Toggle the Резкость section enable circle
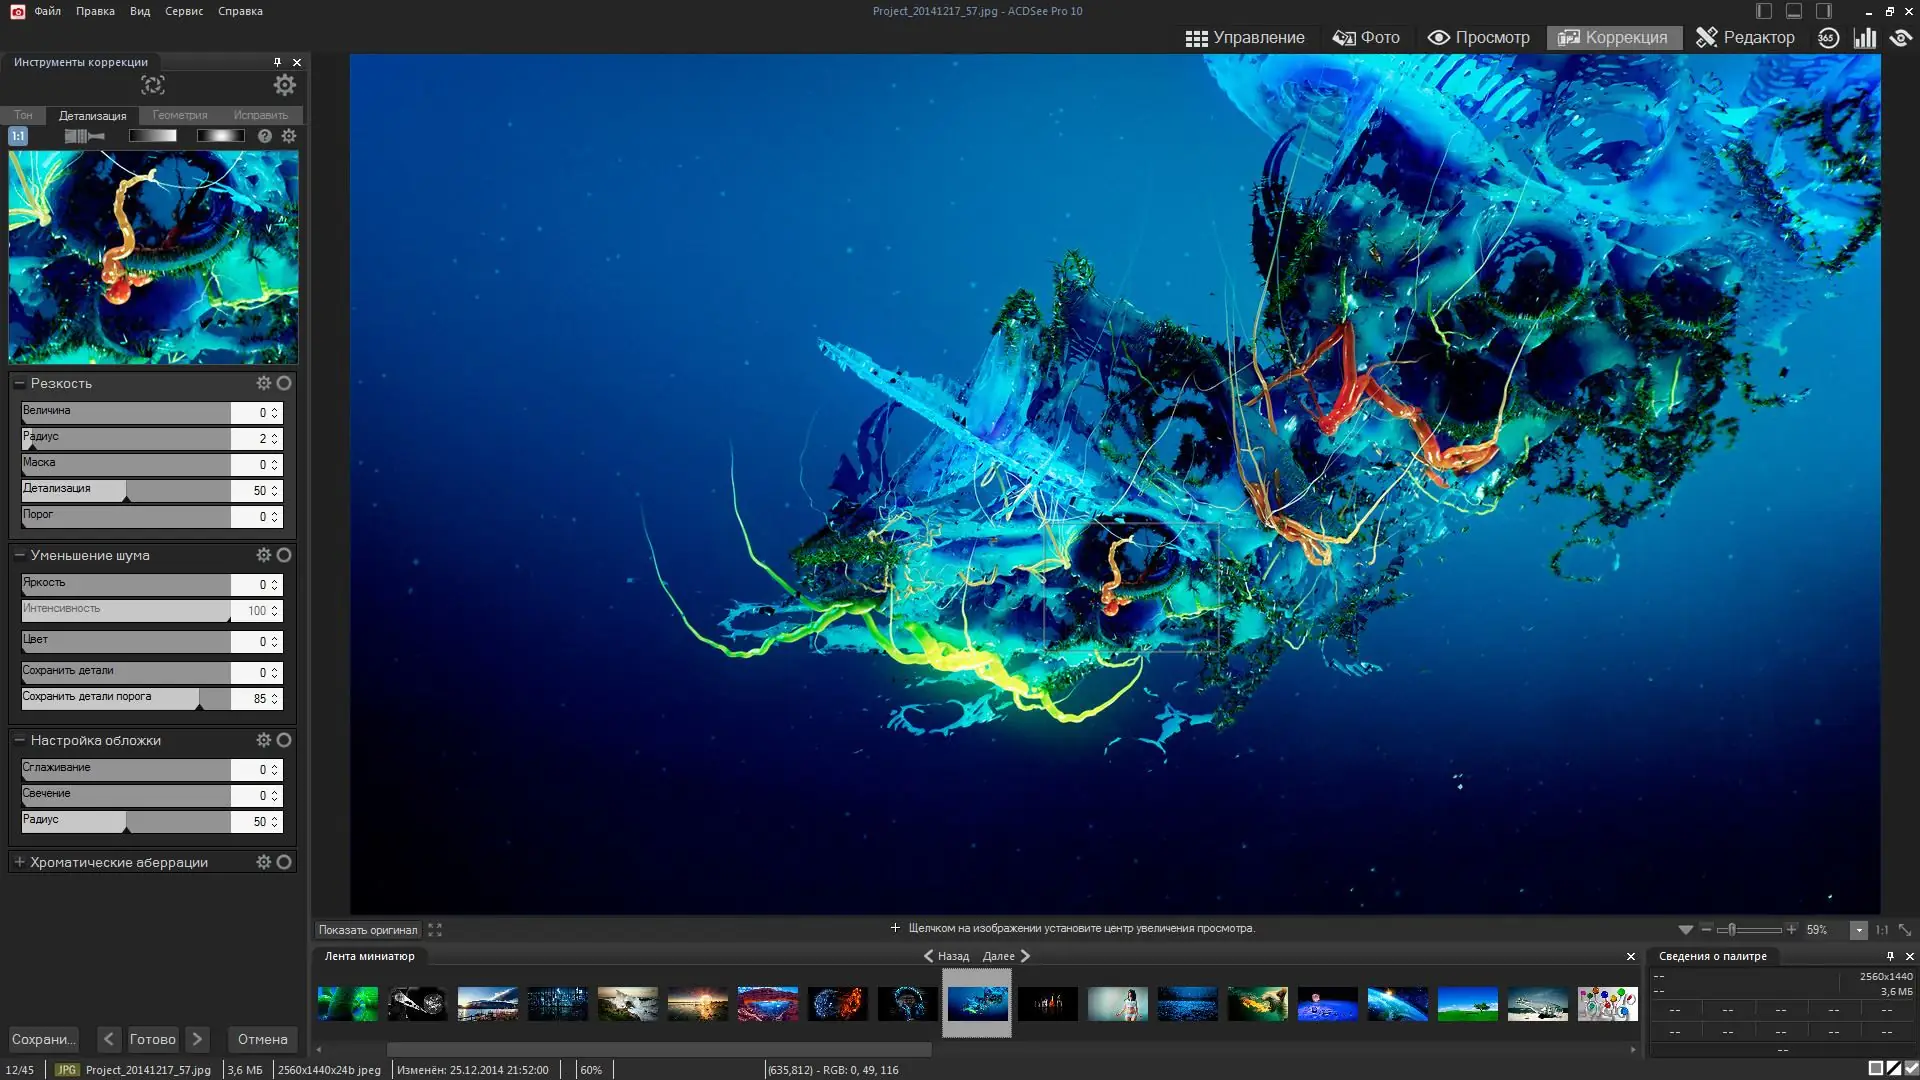This screenshot has height=1080, width=1920. pyautogui.click(x=284, y=383)
